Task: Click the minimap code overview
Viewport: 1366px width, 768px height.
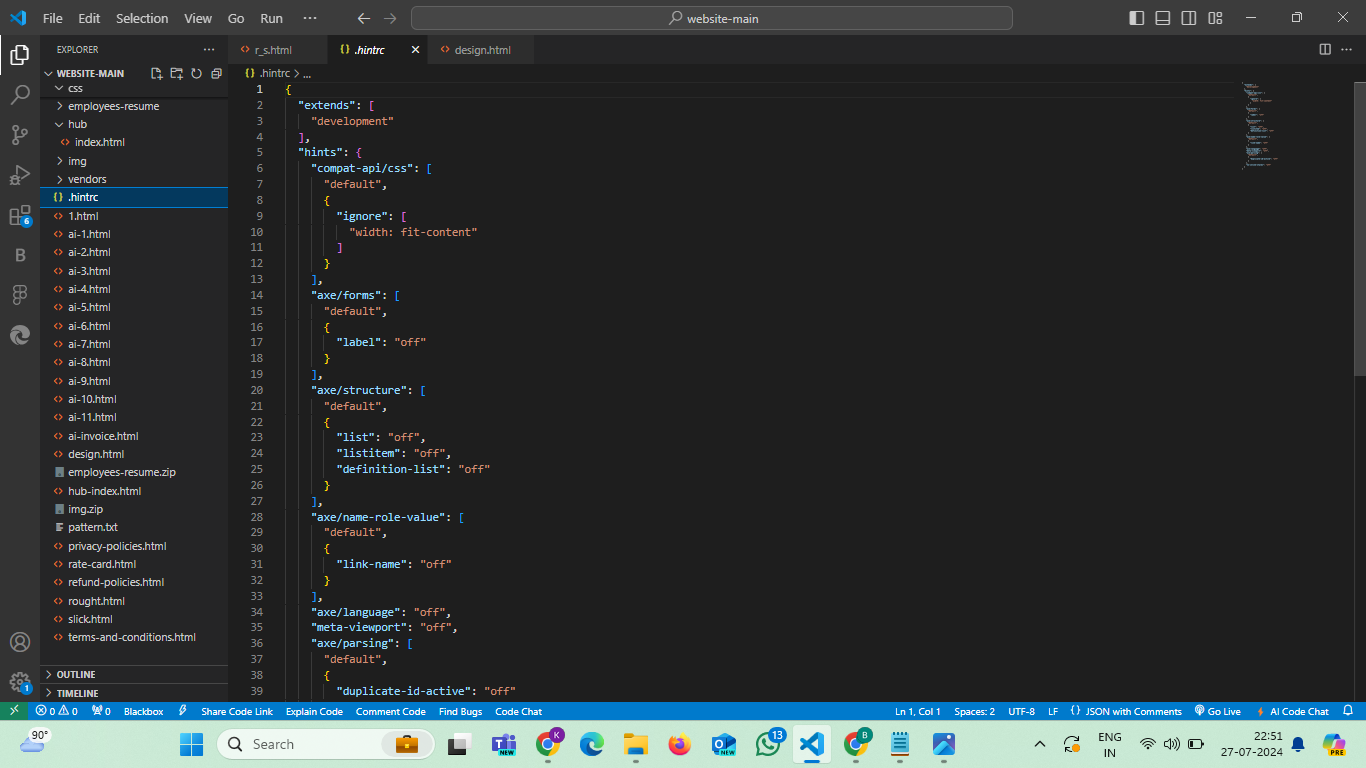Action: (x=1260, y=125)
